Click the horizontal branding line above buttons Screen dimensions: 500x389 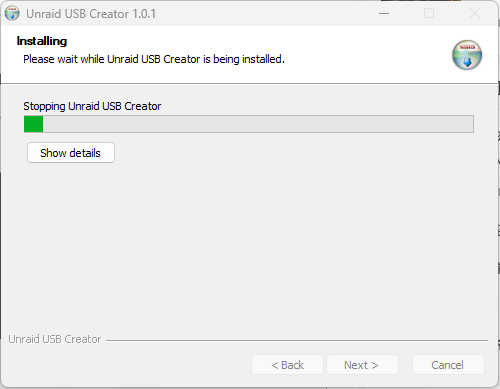pyautogui.click(x=297, y=340)
